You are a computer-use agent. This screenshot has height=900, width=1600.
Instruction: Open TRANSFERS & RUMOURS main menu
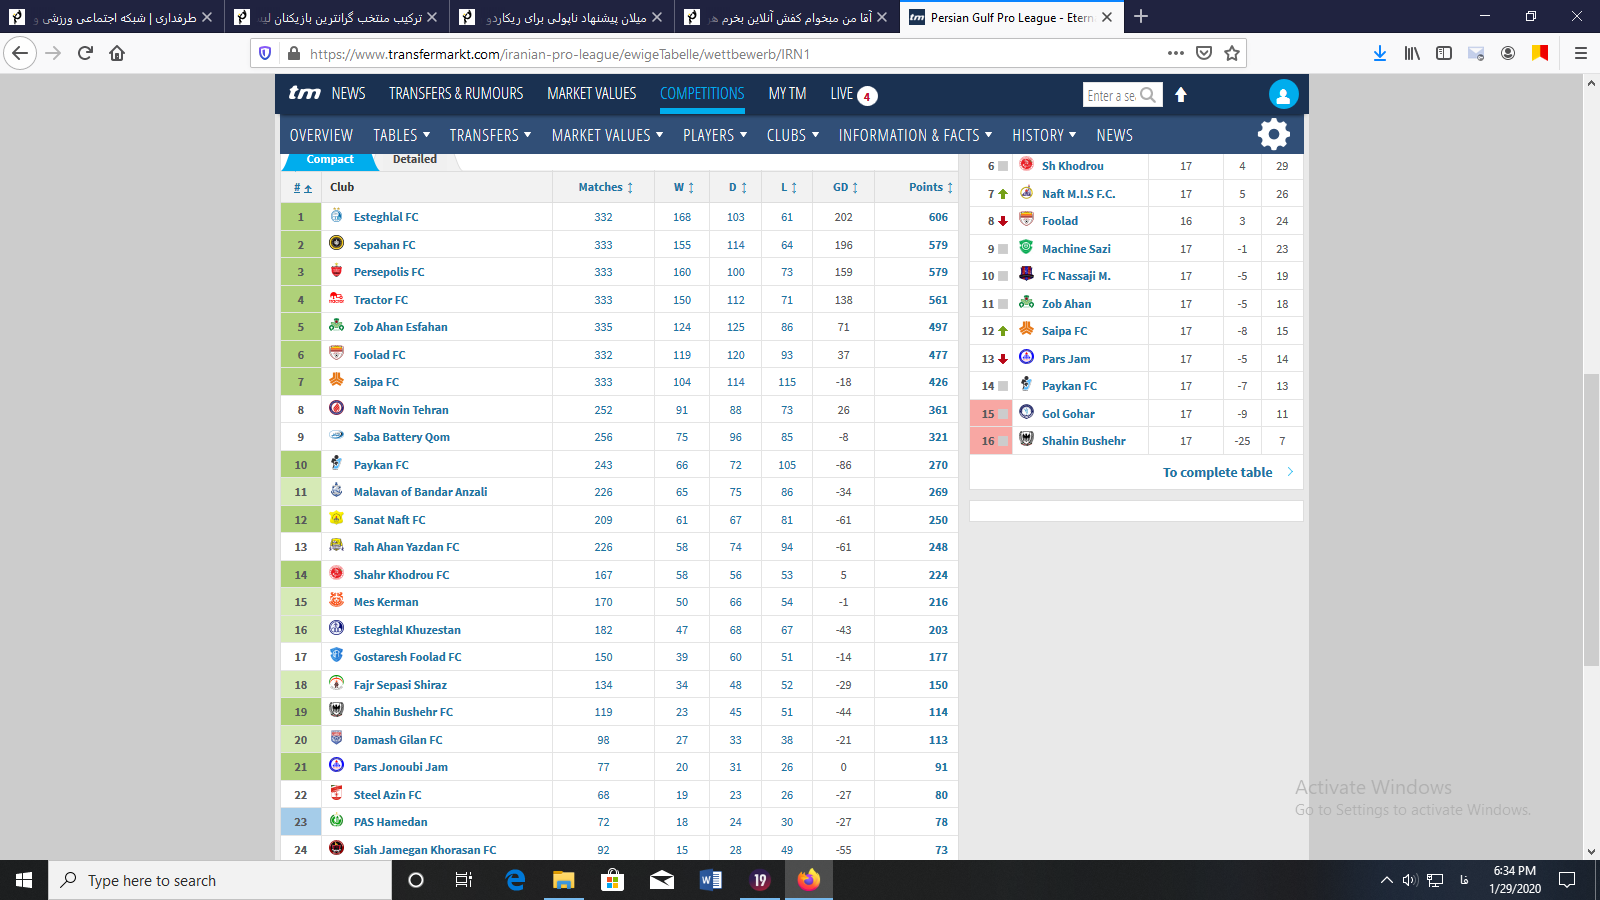[456, 93]
